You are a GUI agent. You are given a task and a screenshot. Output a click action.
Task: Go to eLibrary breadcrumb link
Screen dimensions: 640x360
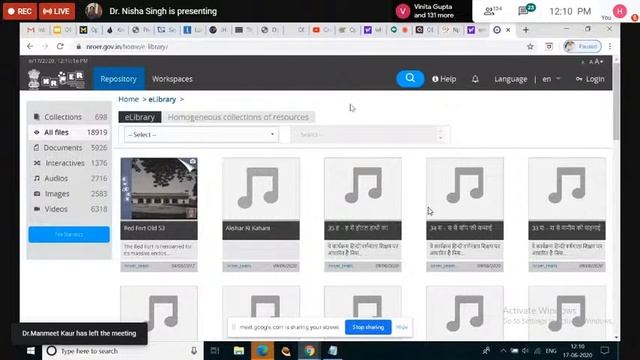point(162,99)
